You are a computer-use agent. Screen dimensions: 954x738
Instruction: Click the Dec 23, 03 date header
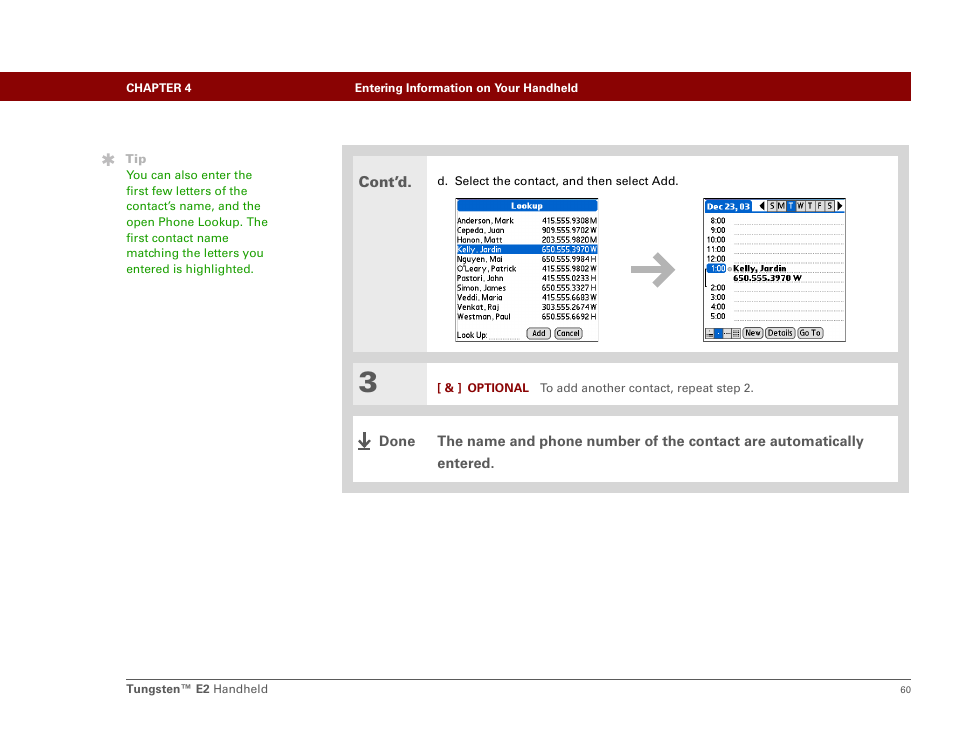click(x=728, y=207)
